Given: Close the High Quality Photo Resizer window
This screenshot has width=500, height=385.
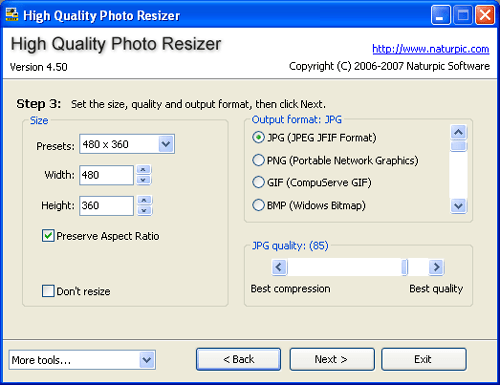Looking at the screenshot, I should pyautogui.click(x=485, y=15).
